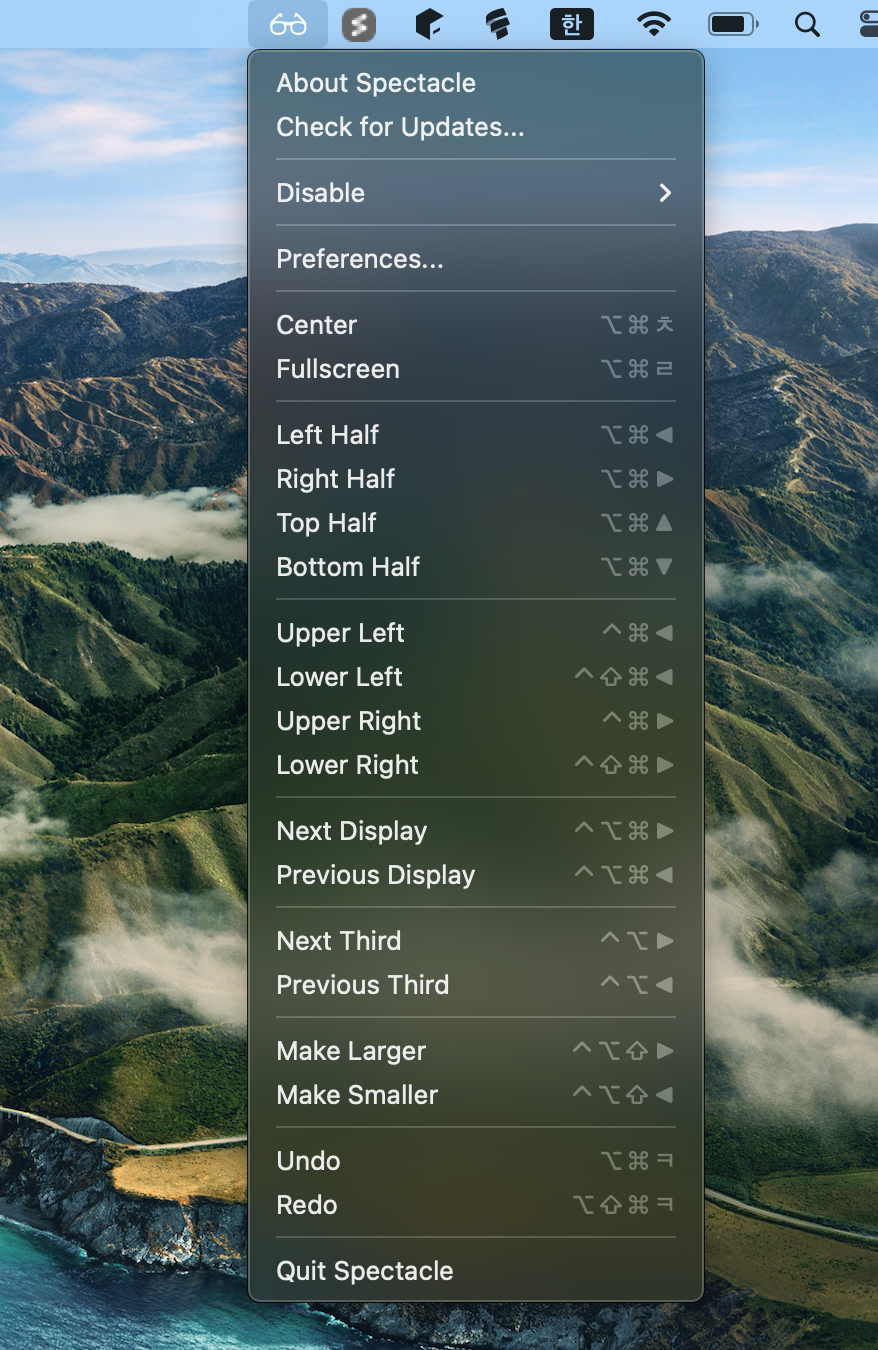Screen dimensions: 878x1350
Task: Click Make Smaller
Action: [x=476, y=1095]
